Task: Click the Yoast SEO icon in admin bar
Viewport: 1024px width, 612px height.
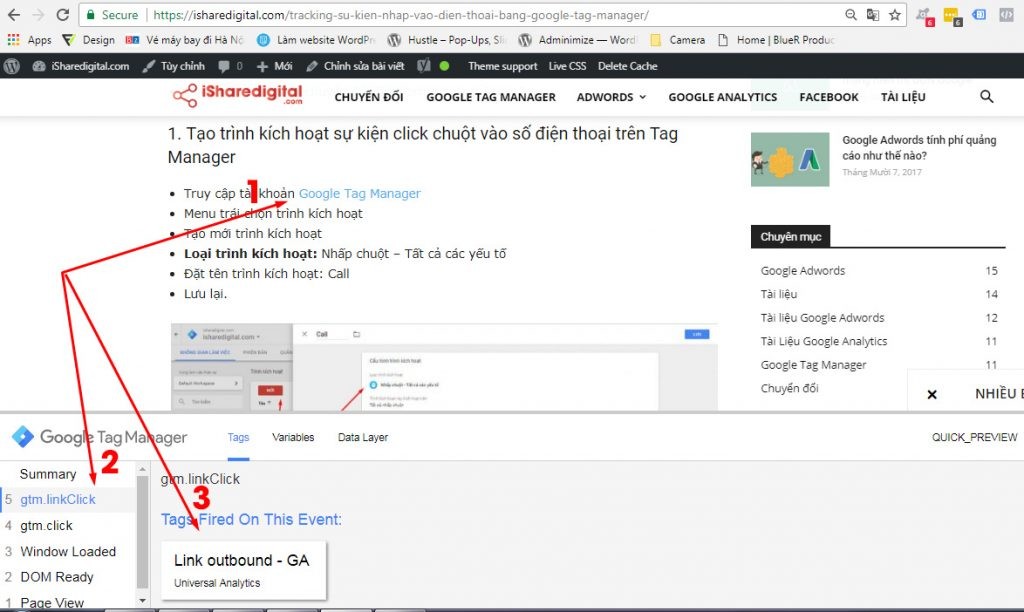Action: (x=424, y=66)
